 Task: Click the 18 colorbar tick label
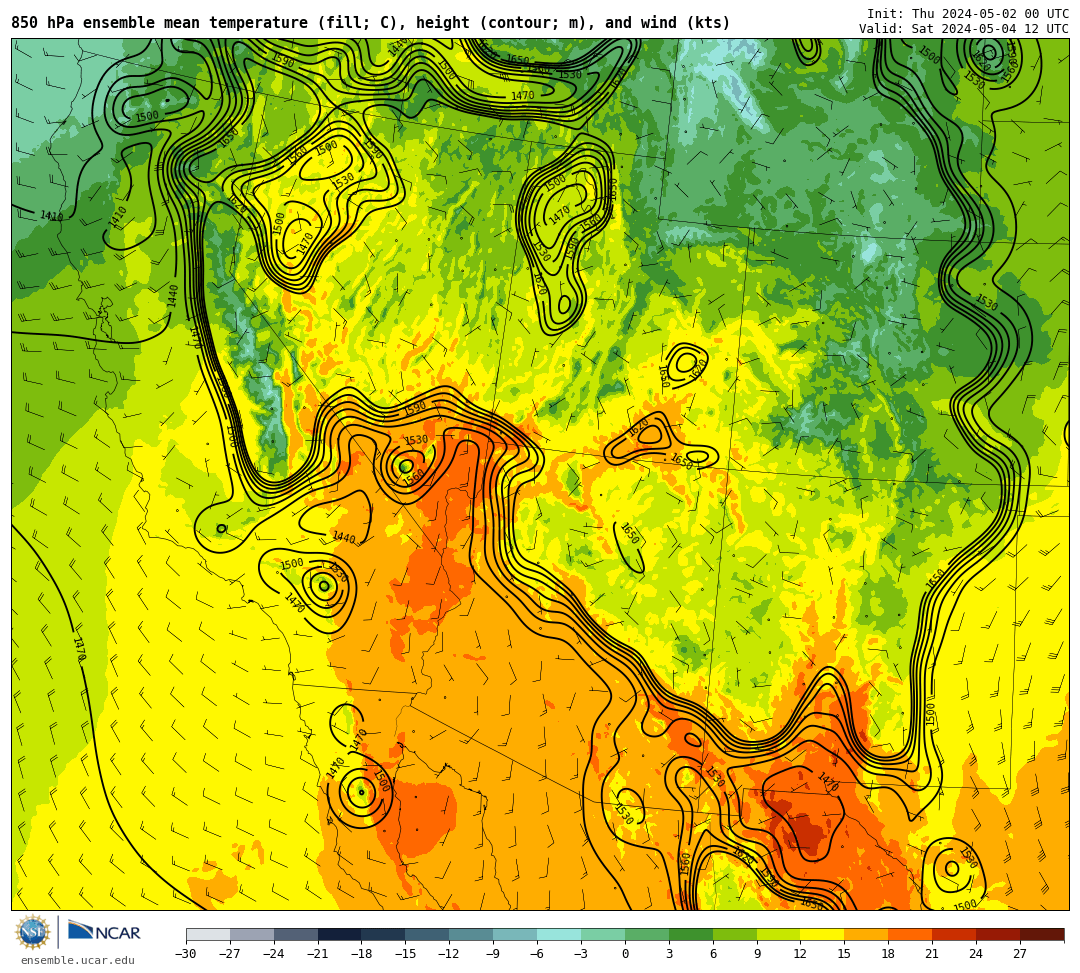click(889, 954)
